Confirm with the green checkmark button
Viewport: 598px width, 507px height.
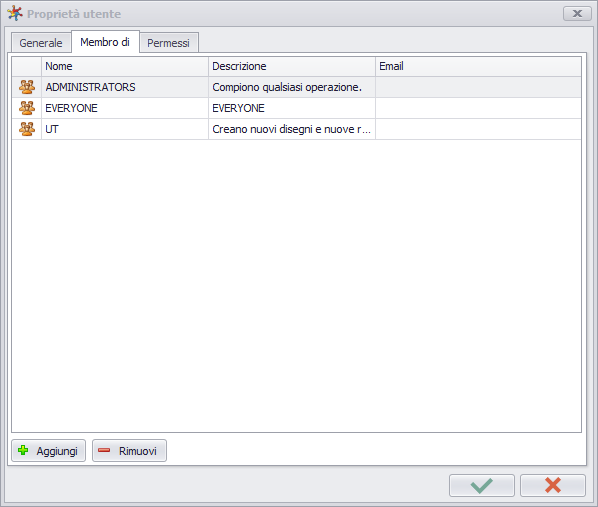coord(482,486)
